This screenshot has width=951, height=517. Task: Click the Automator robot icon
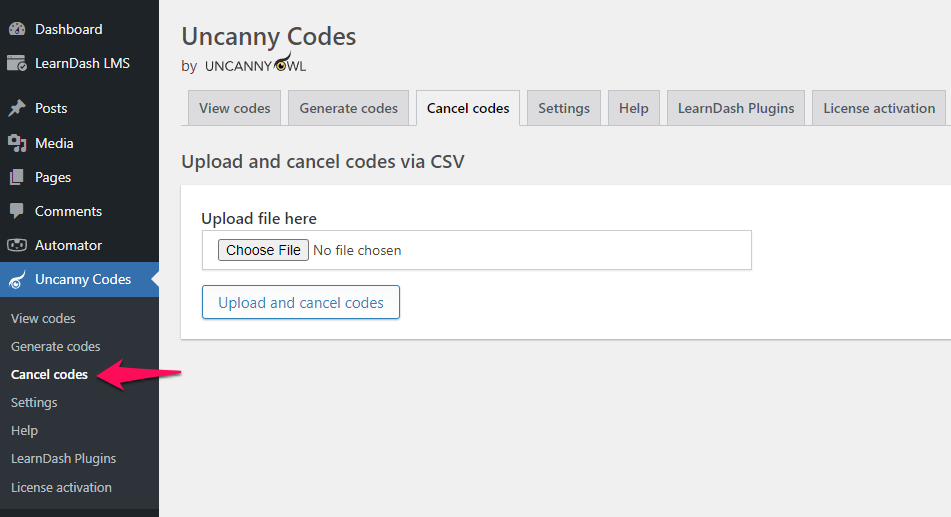17,245
